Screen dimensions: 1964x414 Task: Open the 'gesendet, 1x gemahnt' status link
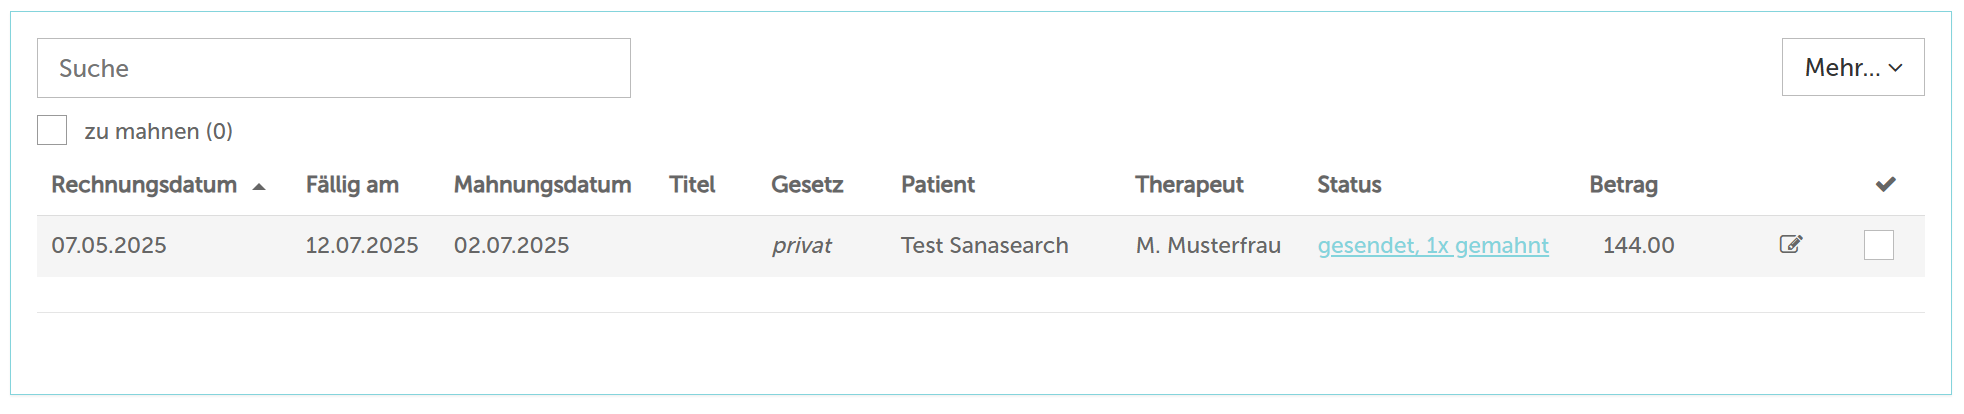[x=1433, y=245]
